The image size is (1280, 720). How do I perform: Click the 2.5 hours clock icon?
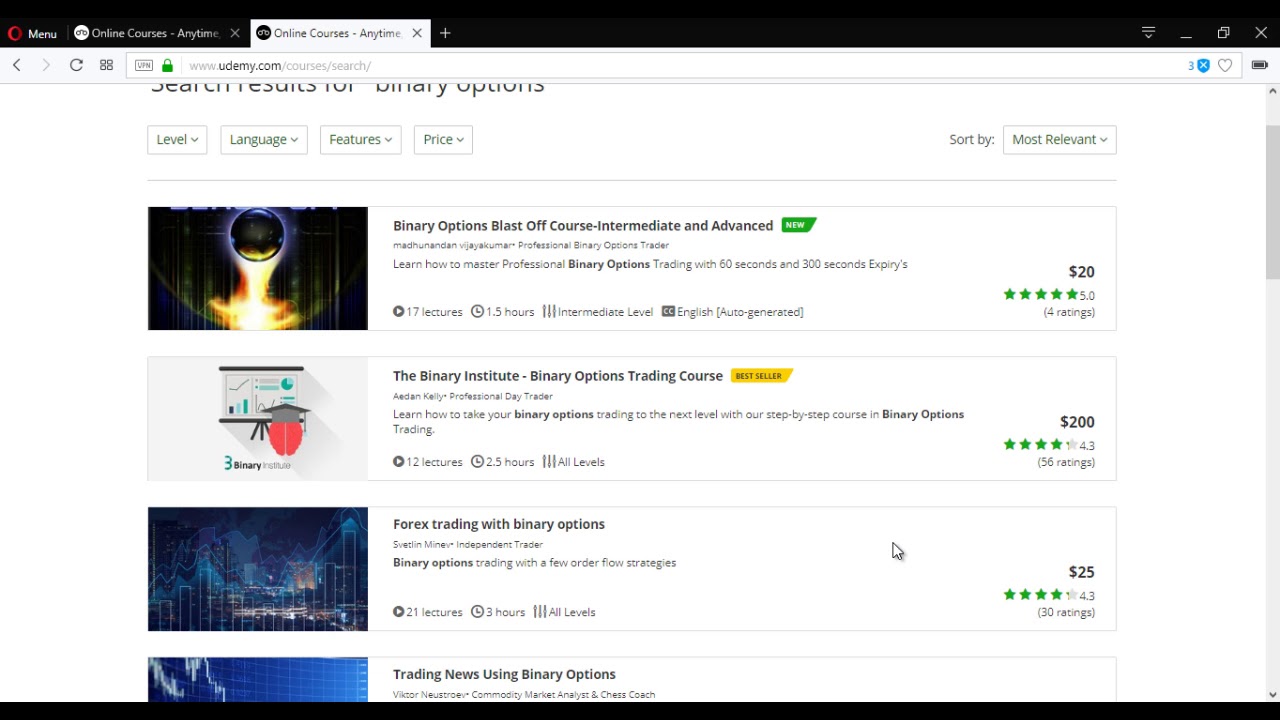(x=477, y=461)
